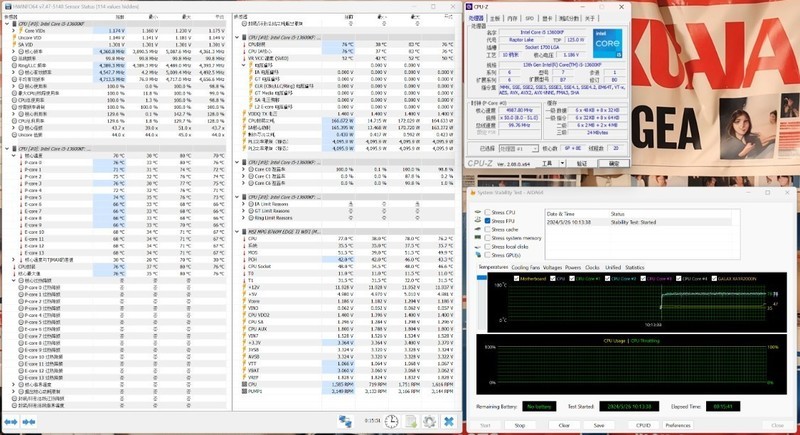Open the Cooling Fans tab in AIDA64
This screenshot has height=435, width=800.
click(x=525, y=268)
